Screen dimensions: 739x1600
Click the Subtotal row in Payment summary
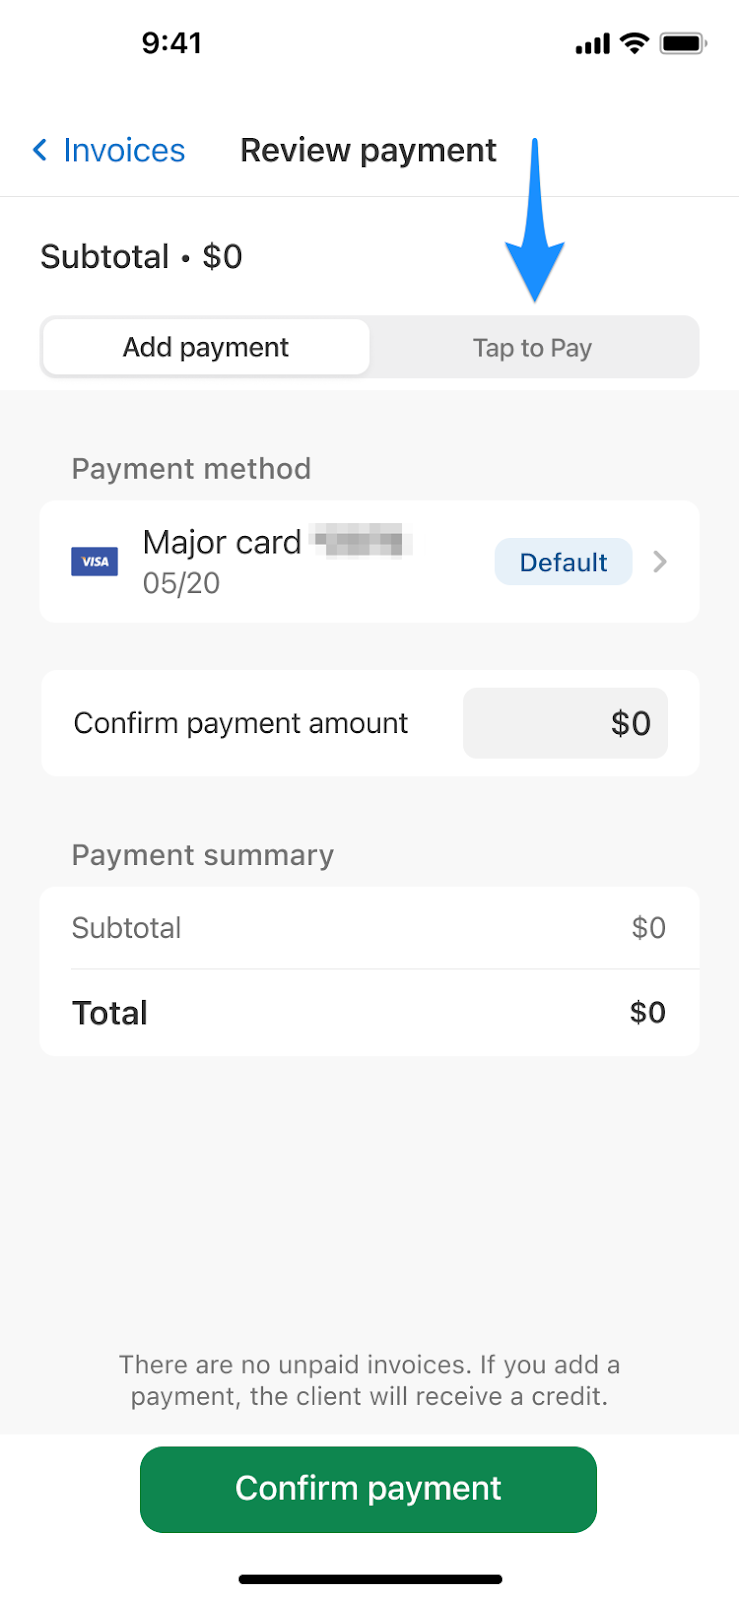[x=368, y=928]
